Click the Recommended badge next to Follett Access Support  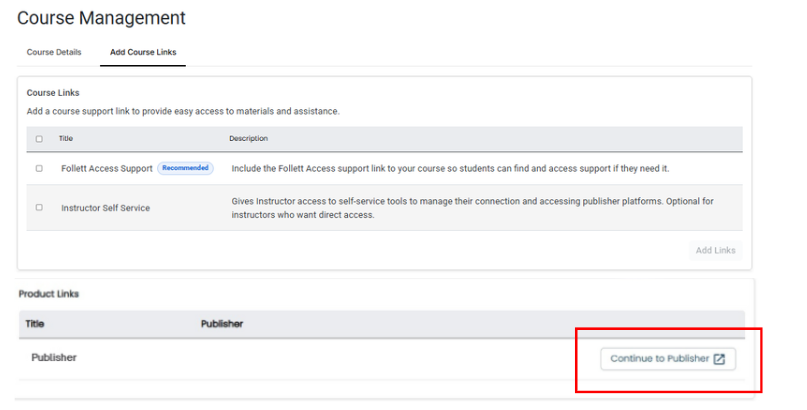[185, 168]
